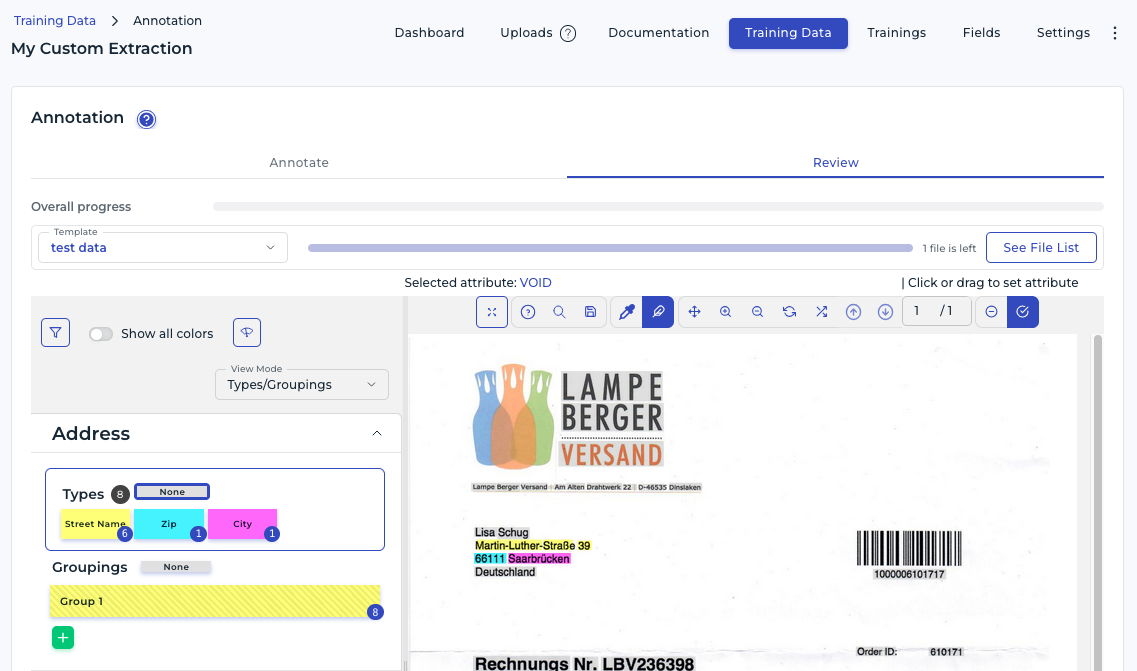Click the Rechnungs Nr. LBV236398 heading
This screenshot has height=671, width=1137.
click(x=584, y=663)
